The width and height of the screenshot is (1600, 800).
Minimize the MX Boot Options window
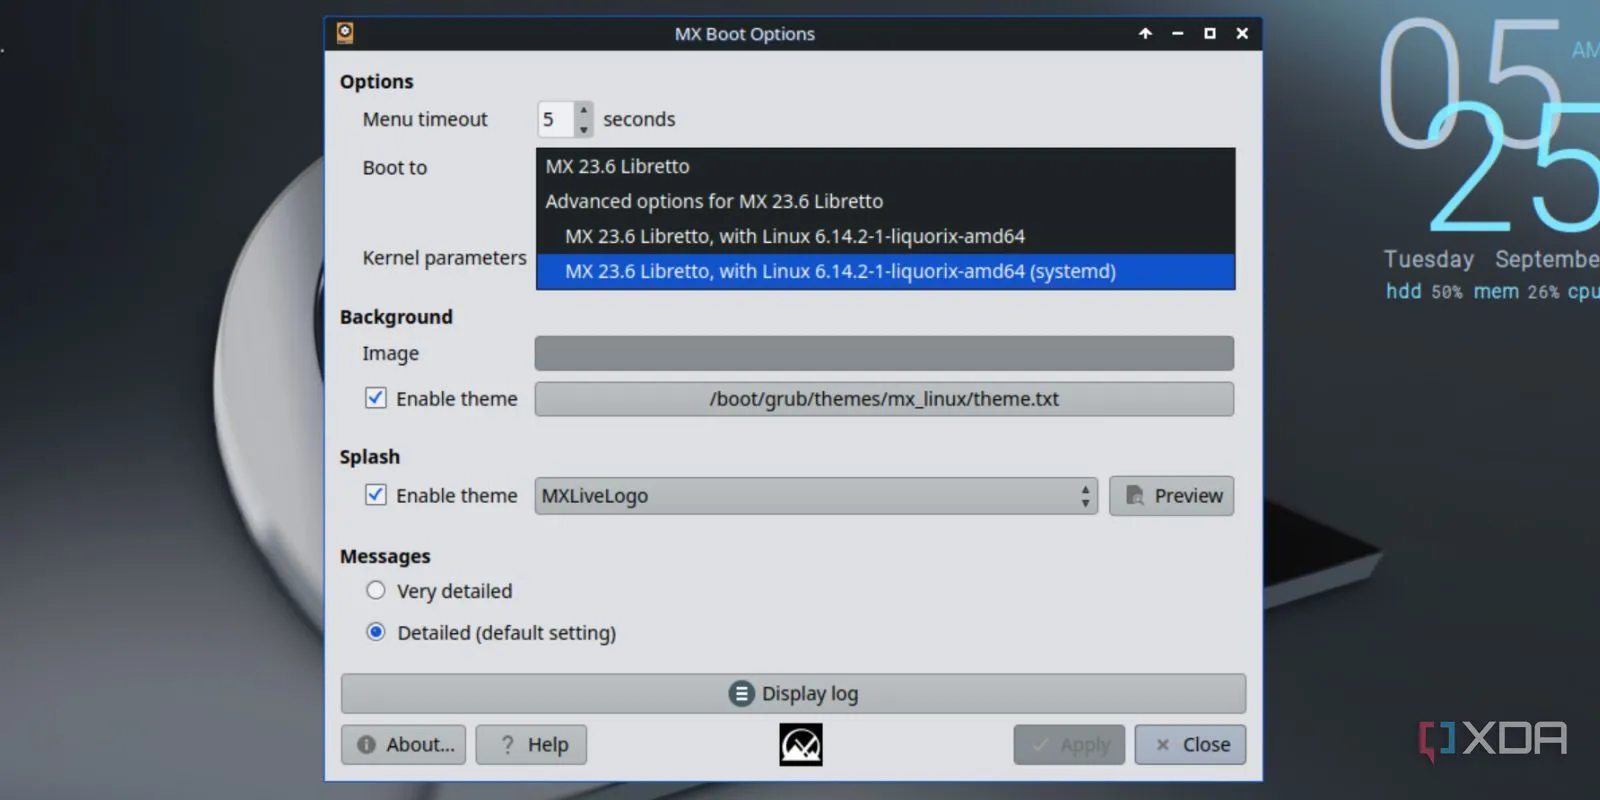click(x=1177, y=33)
